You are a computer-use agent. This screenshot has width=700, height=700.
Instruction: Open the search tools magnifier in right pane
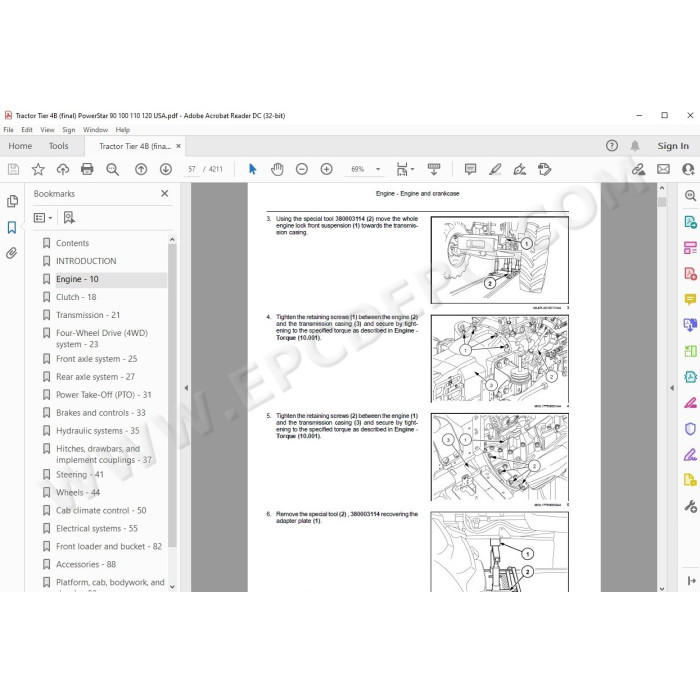point(690,196)
